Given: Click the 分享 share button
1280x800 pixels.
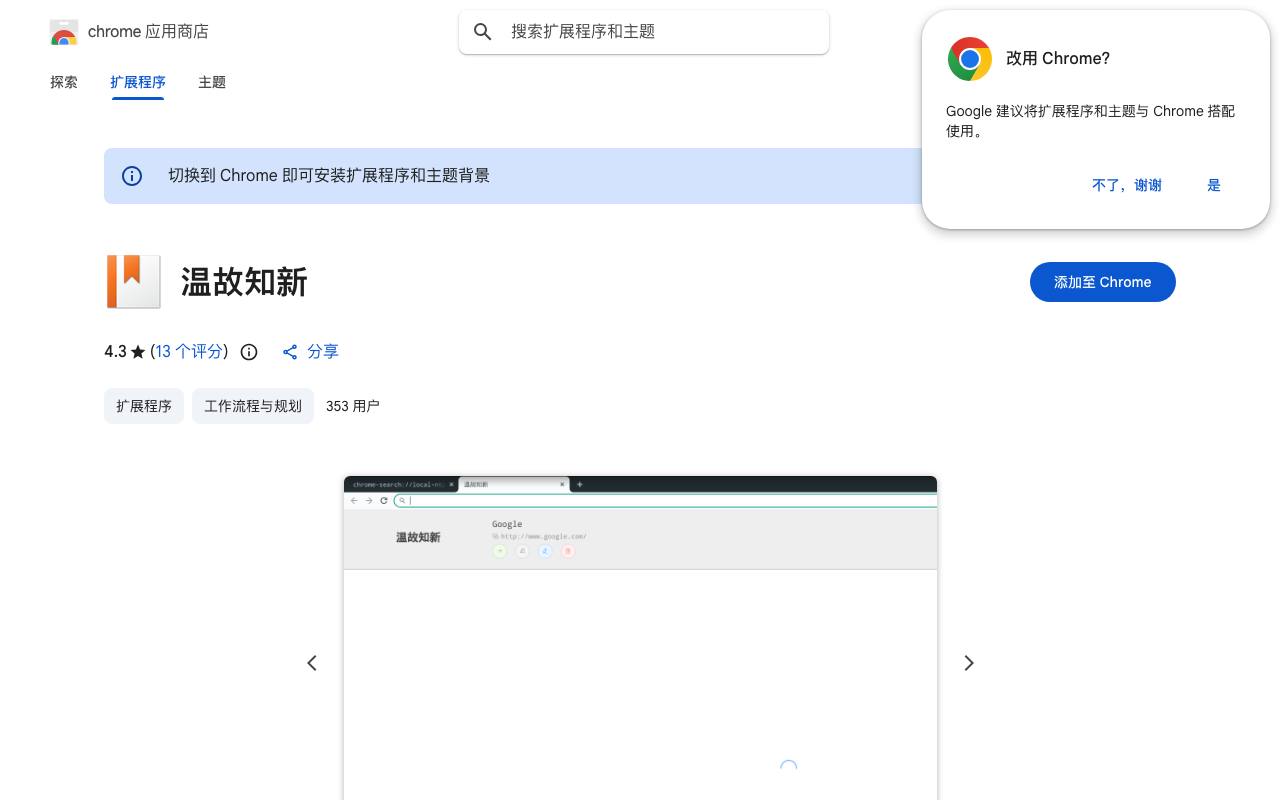Looking at the screenshot, I should pyautogui.click(x=311, y=351).
